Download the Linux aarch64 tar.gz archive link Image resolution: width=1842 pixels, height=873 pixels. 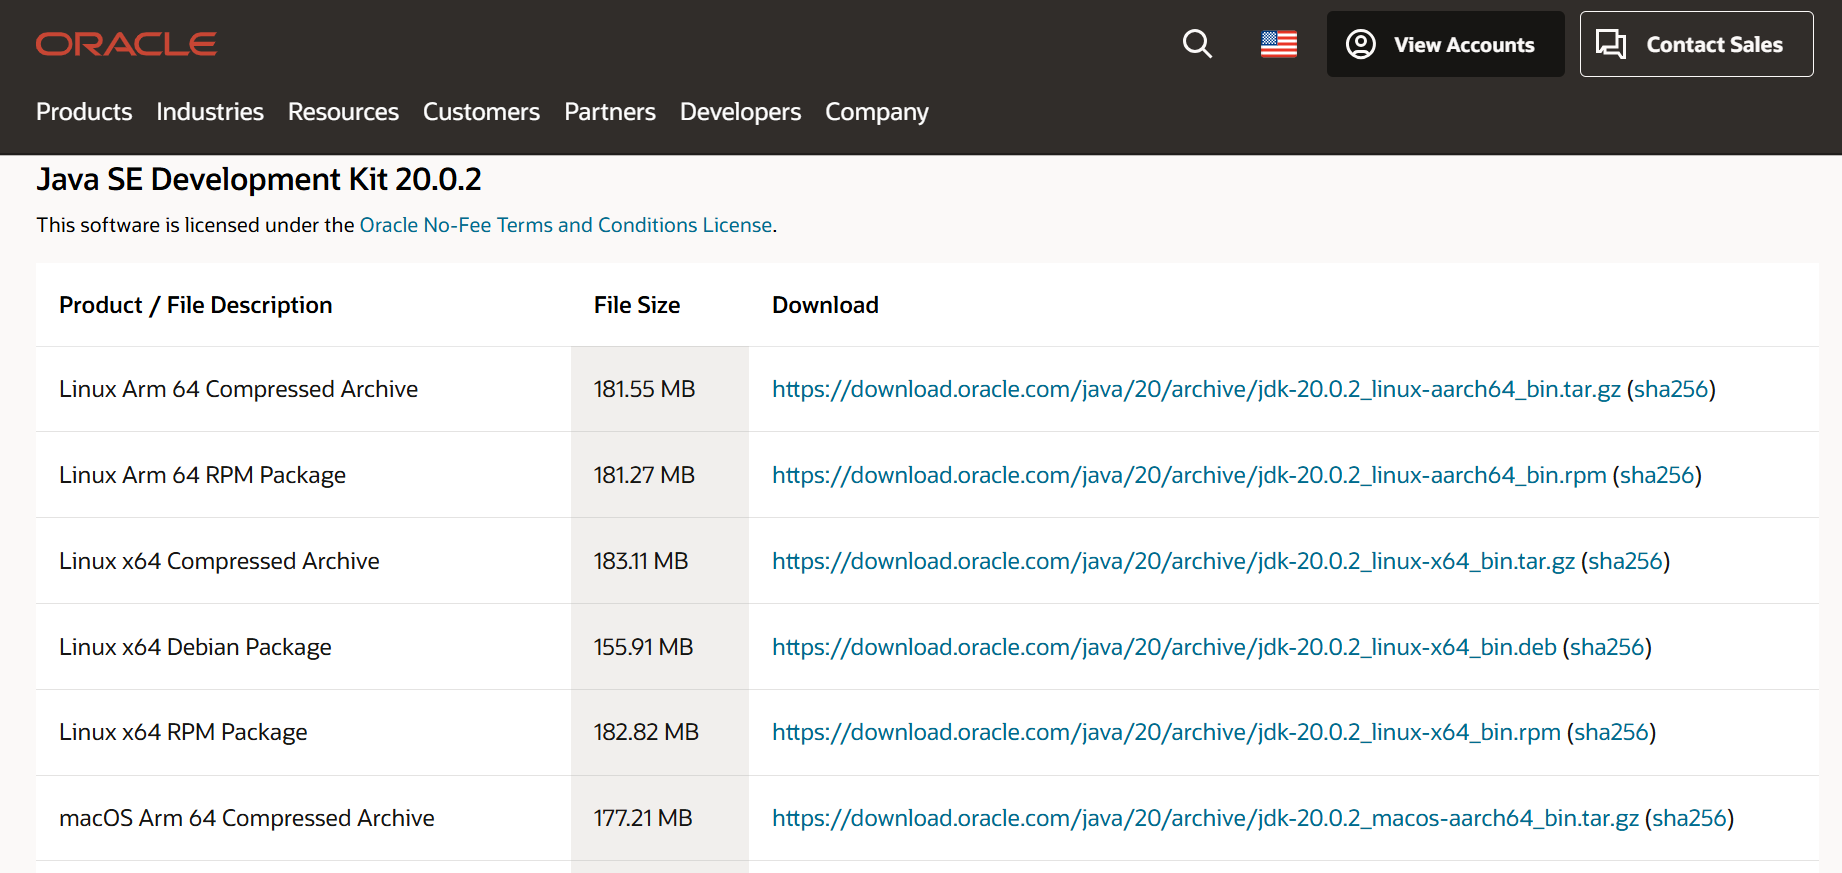1196,389
